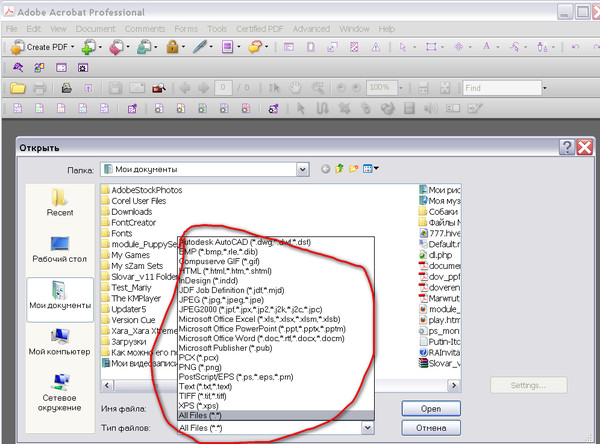Image resolution: width=600 pixels, height=444 pixels.
Task: Select Рабочий стол in places sidebar
Action: 60,248
